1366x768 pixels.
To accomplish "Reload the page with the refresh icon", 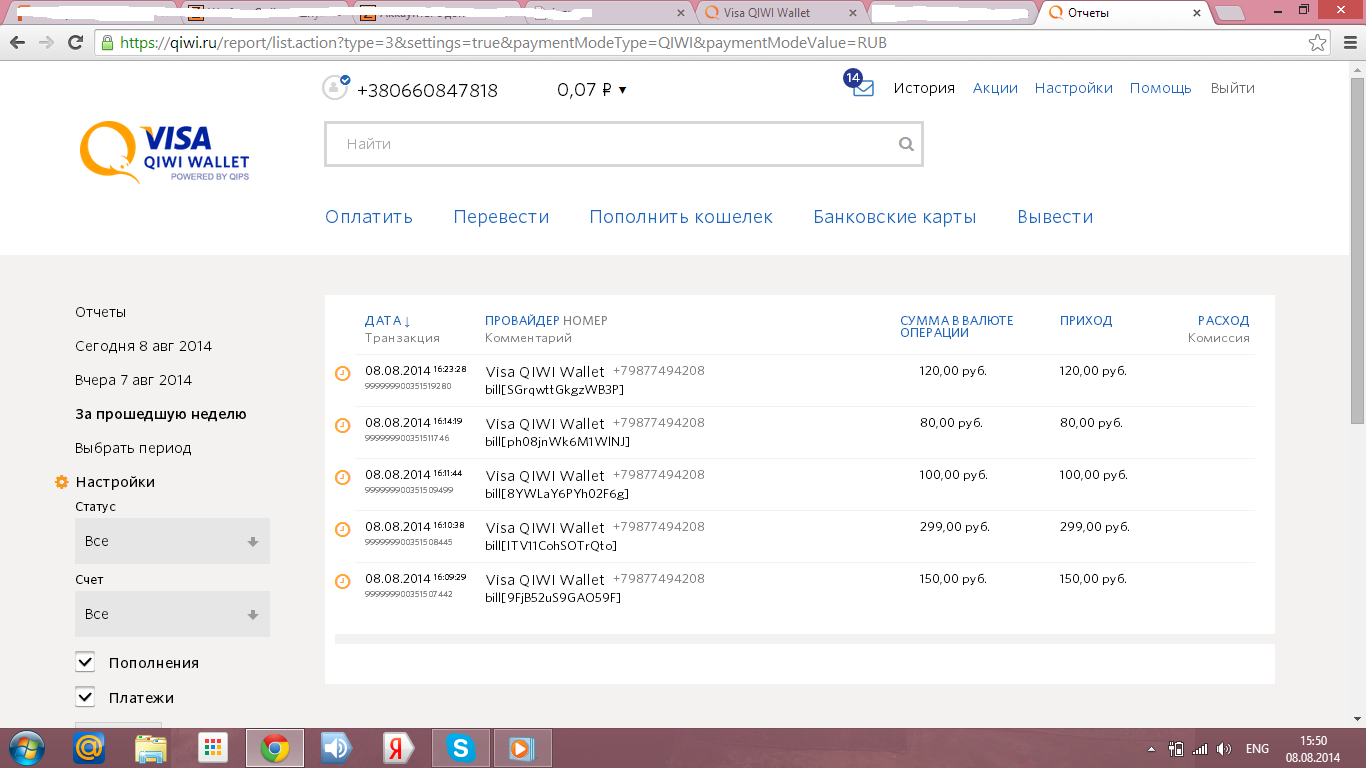I will click(75, 43).
